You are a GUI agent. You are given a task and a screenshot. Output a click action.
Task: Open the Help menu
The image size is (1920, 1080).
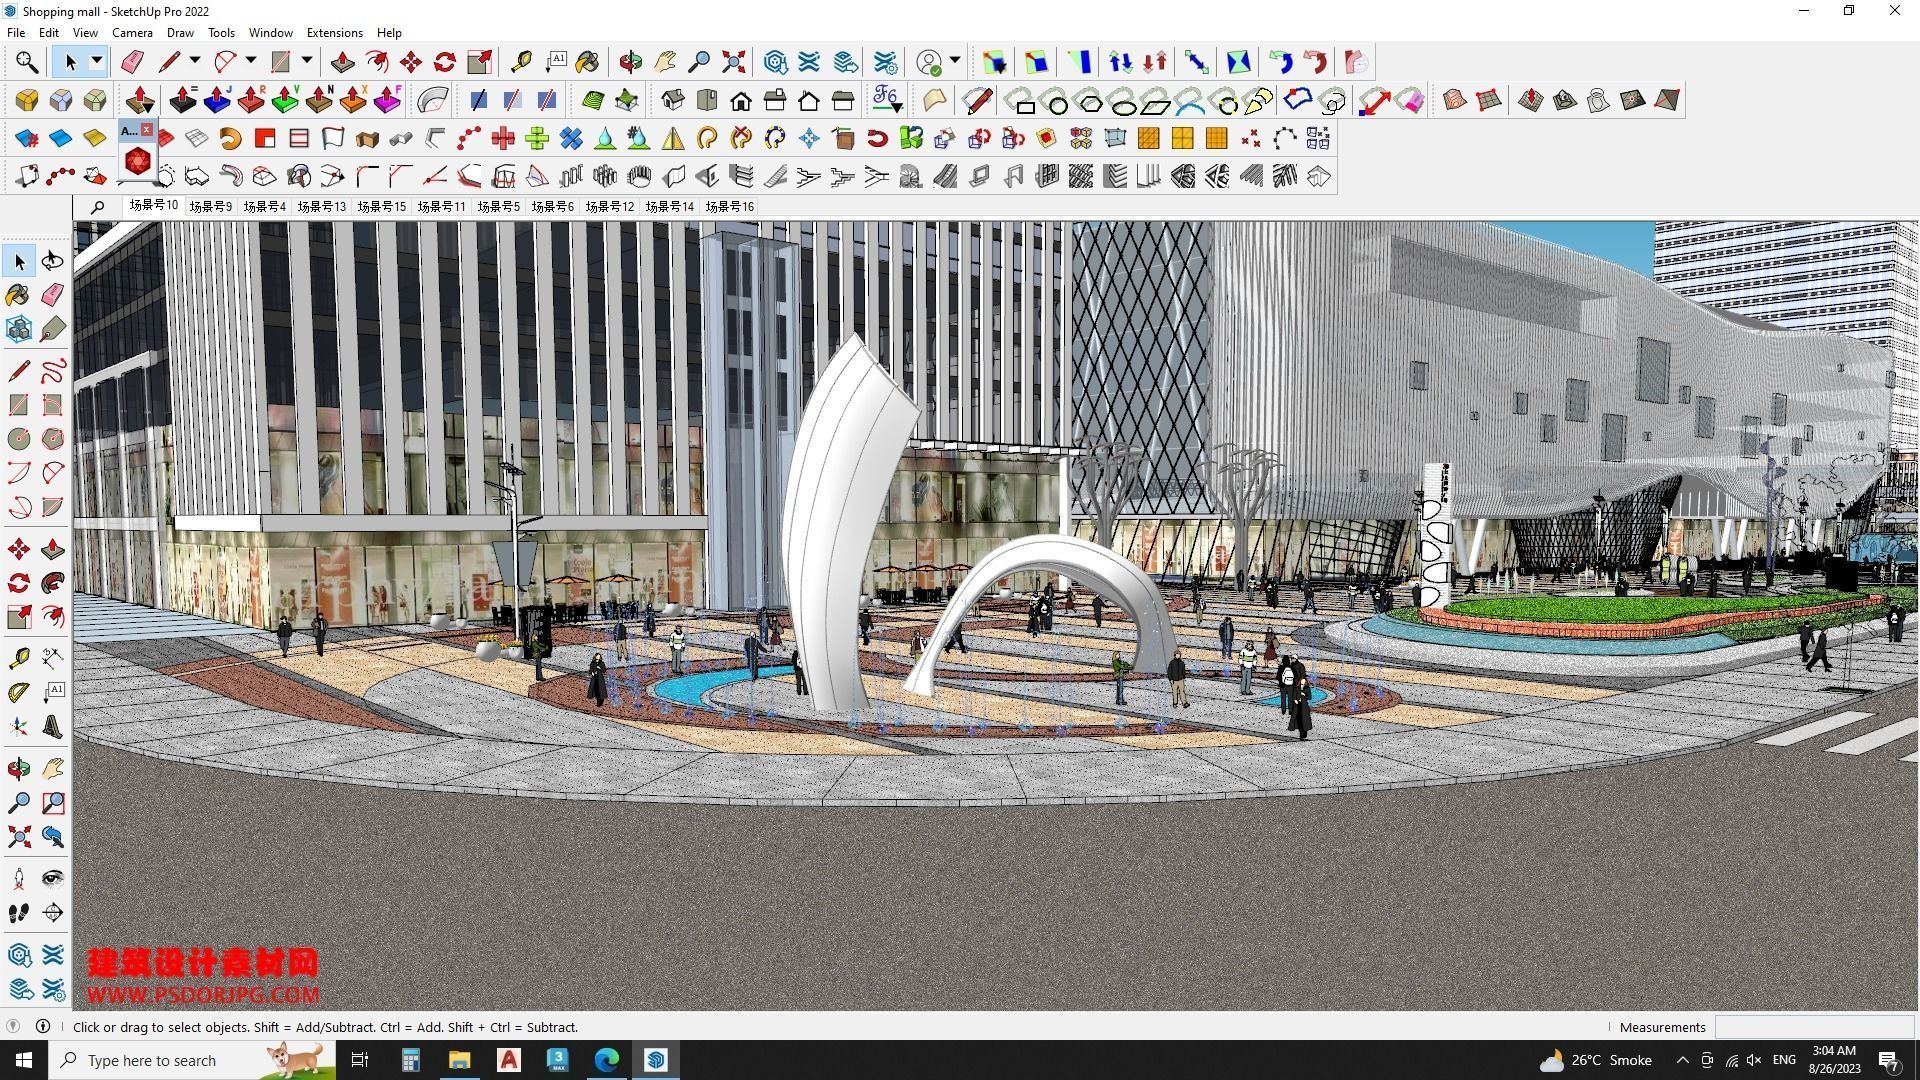pyautogui.click(x=389, y=33)
